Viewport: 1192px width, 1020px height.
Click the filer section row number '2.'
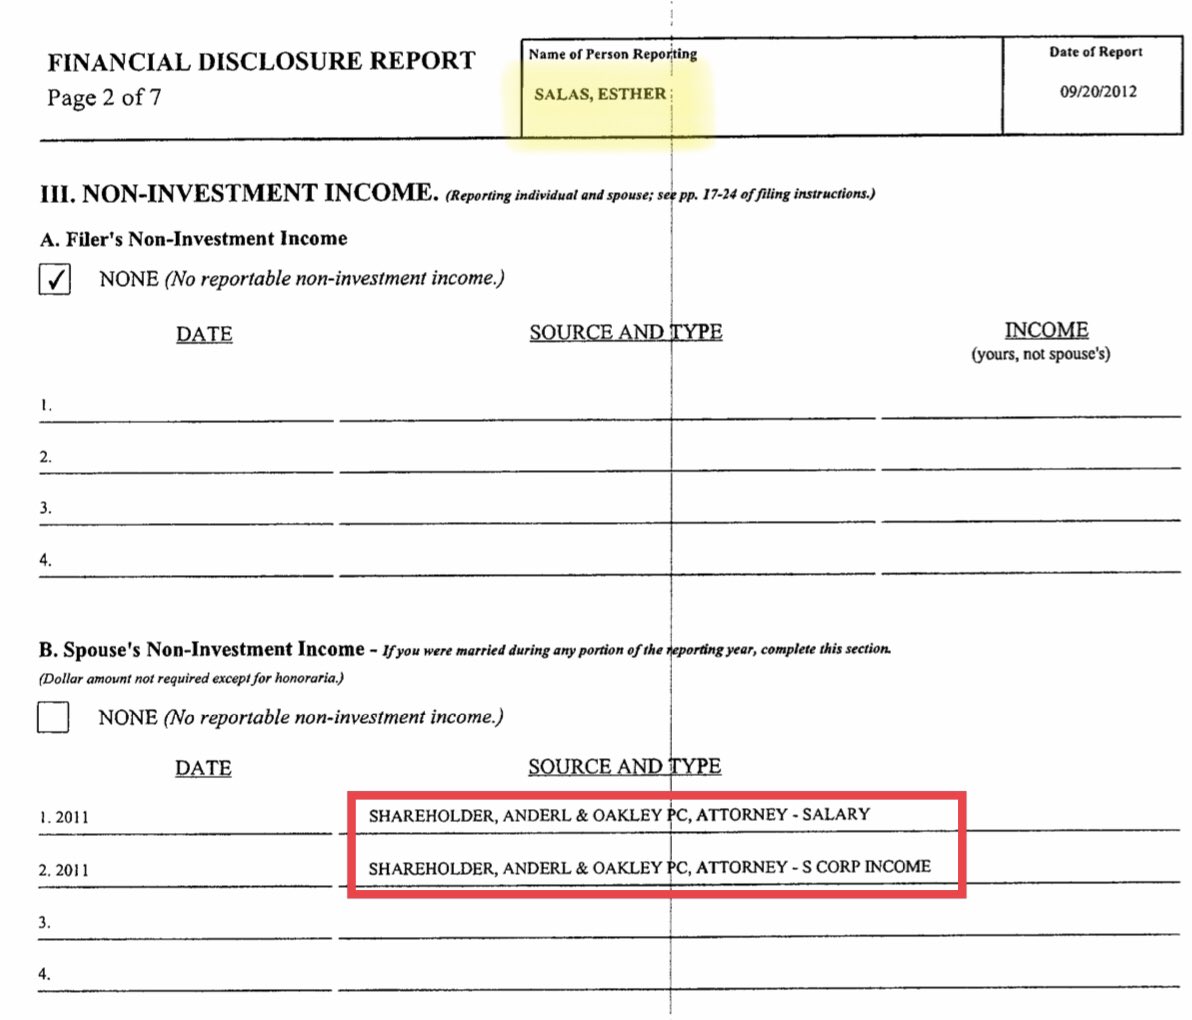pos(46,457)
